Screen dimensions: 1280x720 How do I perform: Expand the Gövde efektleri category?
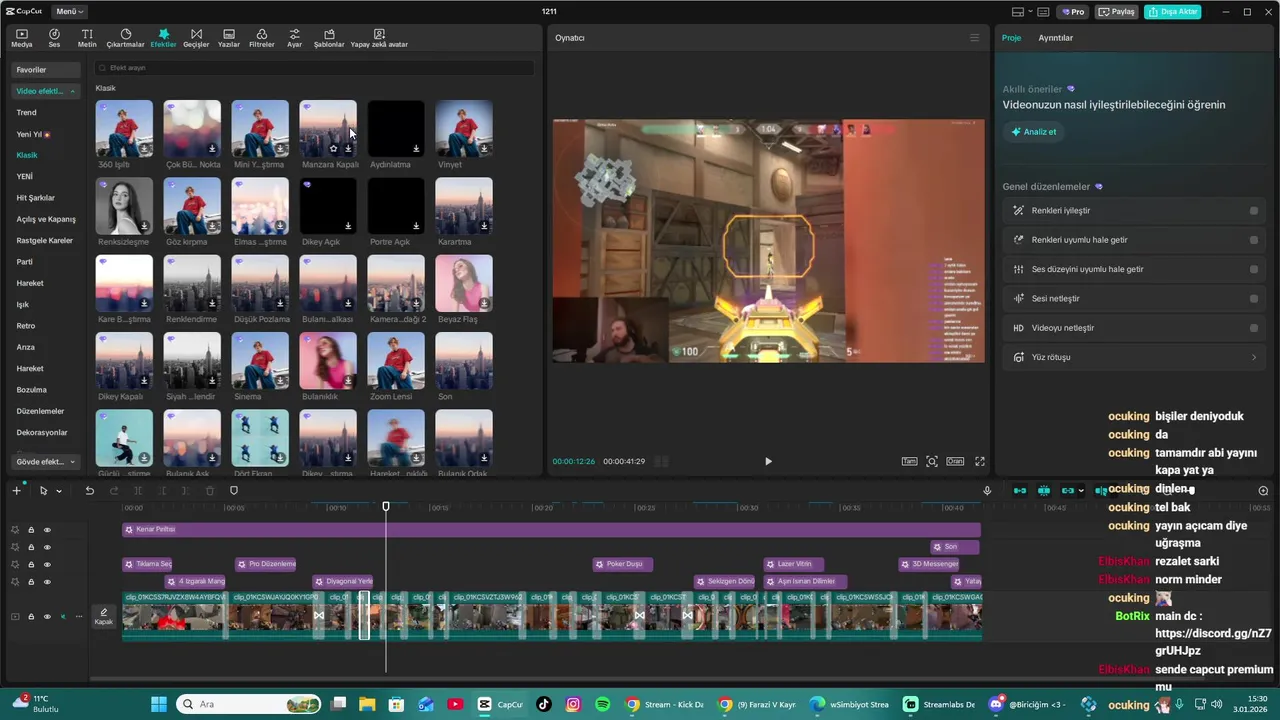(x=45, y=462)
